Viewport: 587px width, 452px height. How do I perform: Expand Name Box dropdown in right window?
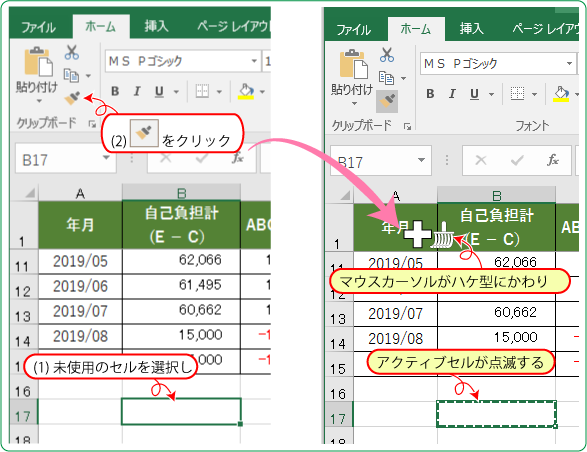422,160
